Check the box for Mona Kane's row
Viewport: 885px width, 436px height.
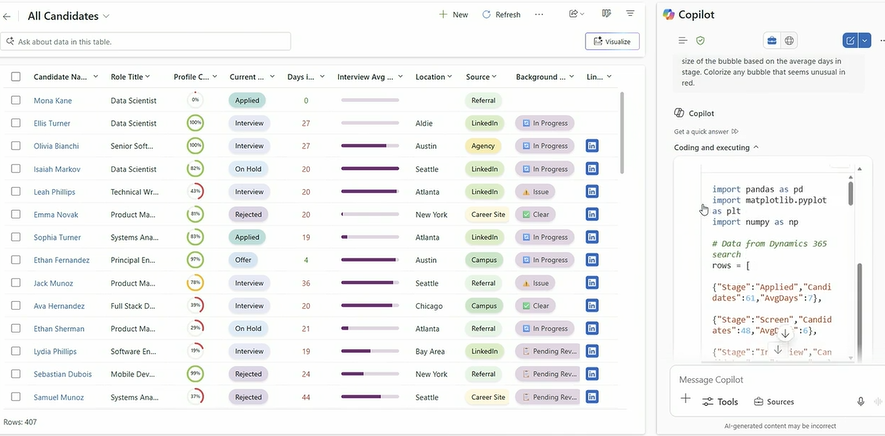tap(16, 100)
